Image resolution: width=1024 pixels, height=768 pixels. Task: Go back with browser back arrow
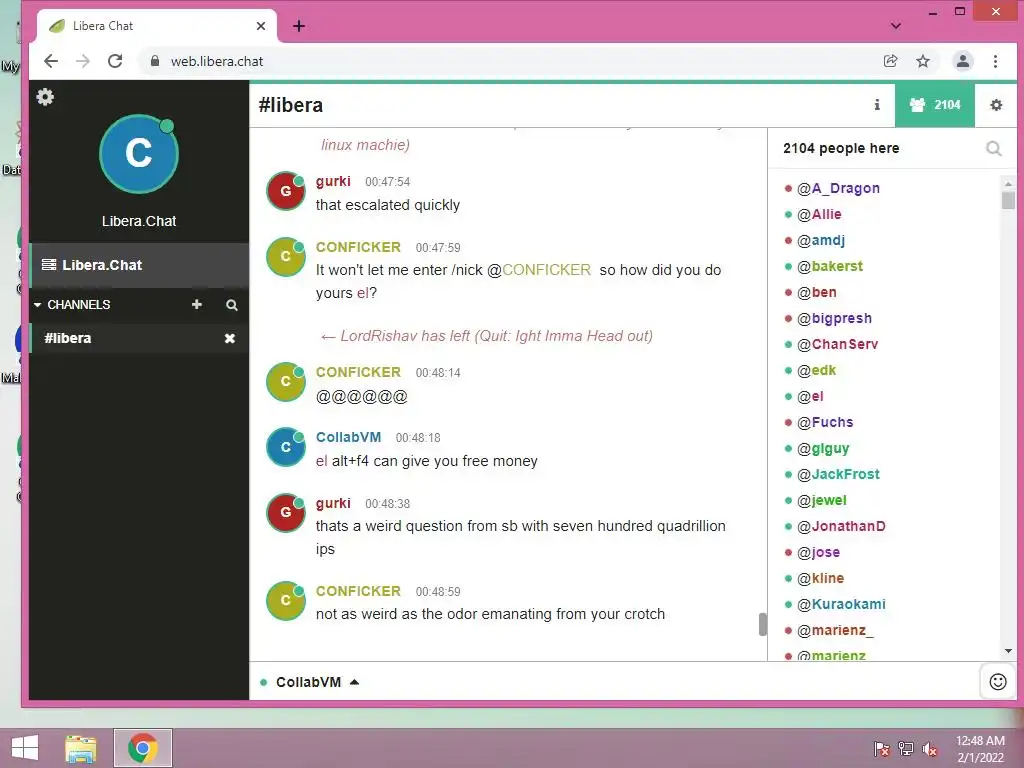pos(51,61)
